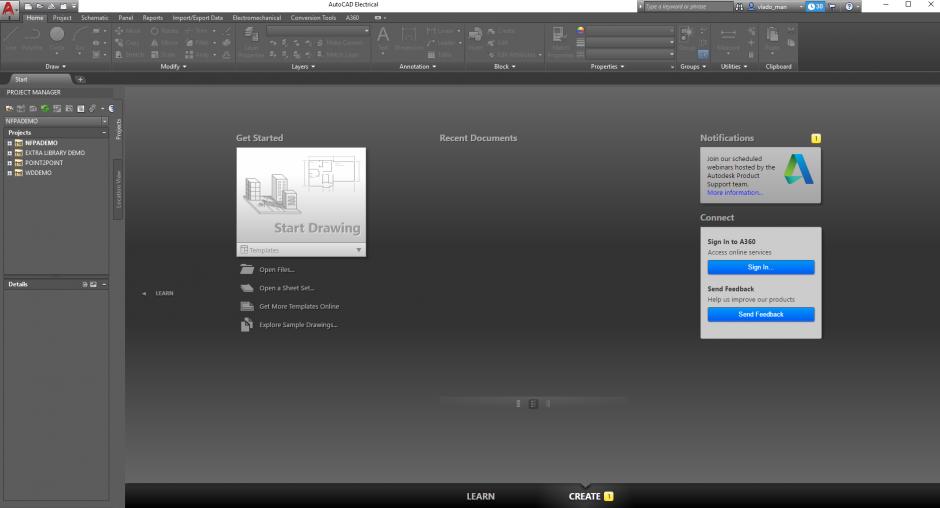Click the white list icon in Project Manager toolbar
The image size is (940, 508).
[81, 109]
